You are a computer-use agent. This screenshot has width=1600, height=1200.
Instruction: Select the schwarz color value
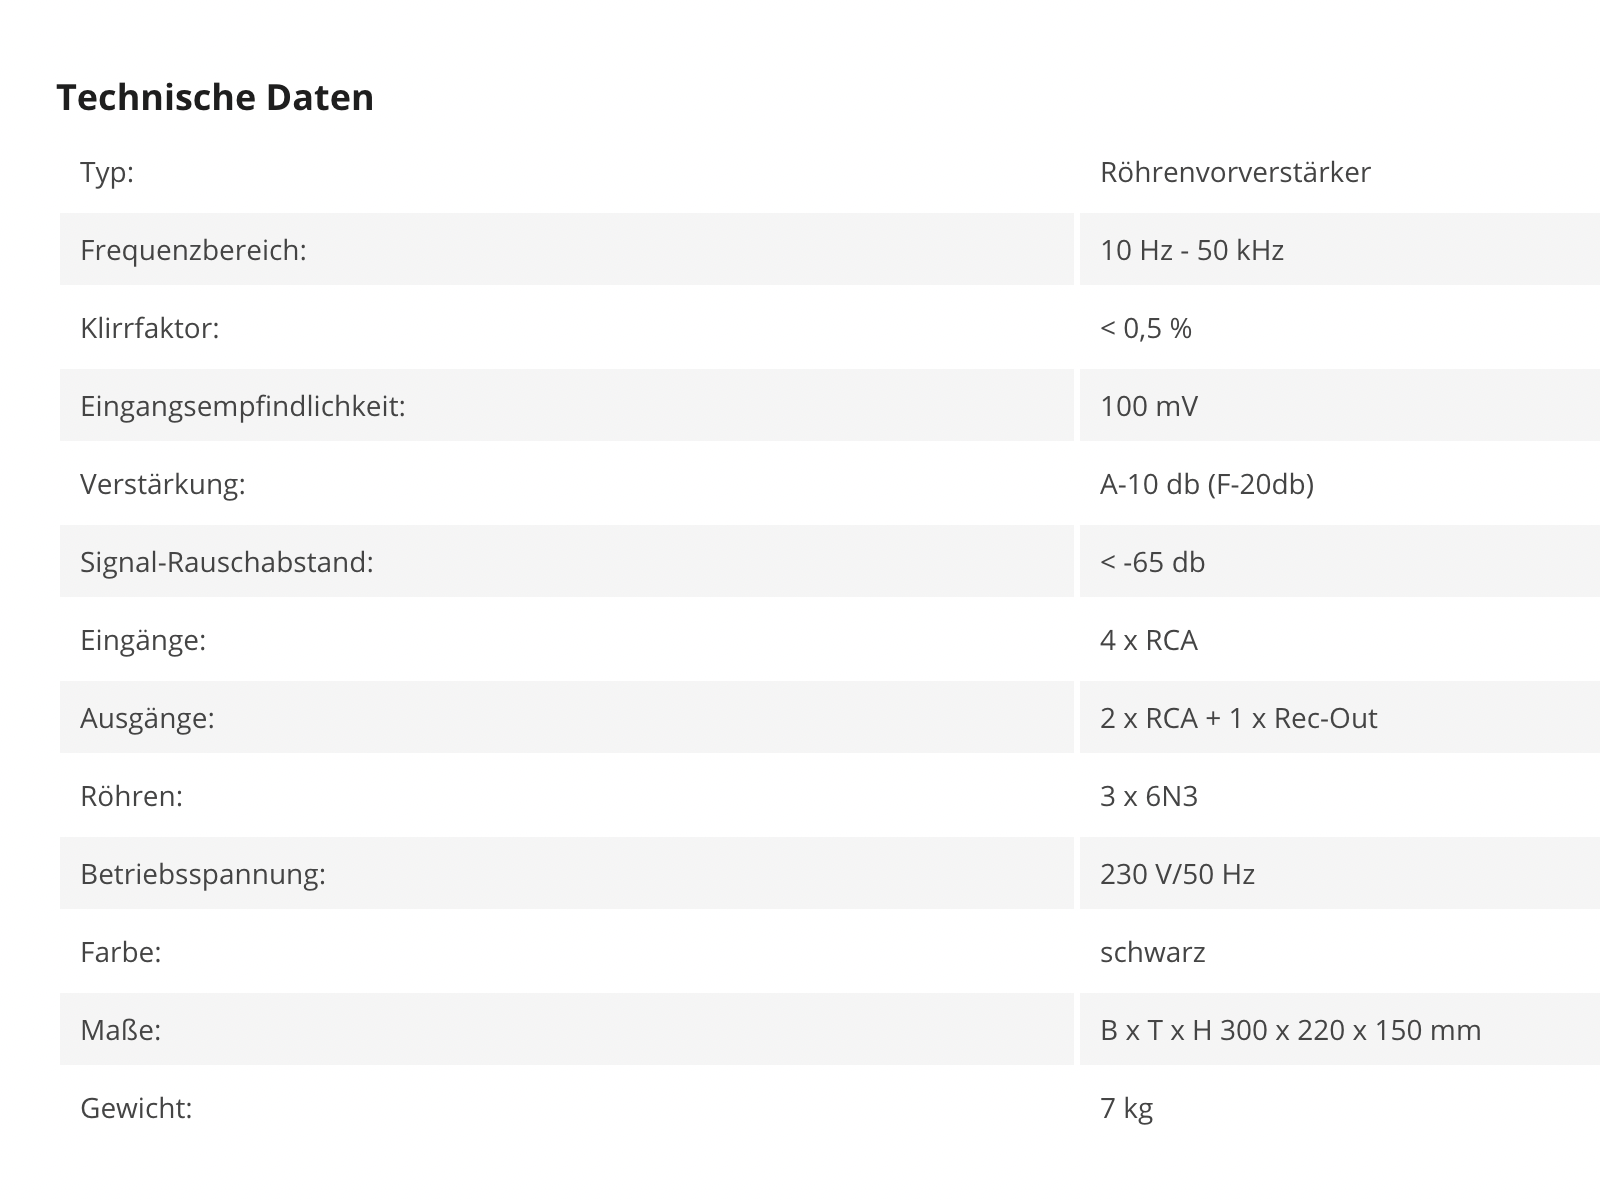coord(1153,952)
